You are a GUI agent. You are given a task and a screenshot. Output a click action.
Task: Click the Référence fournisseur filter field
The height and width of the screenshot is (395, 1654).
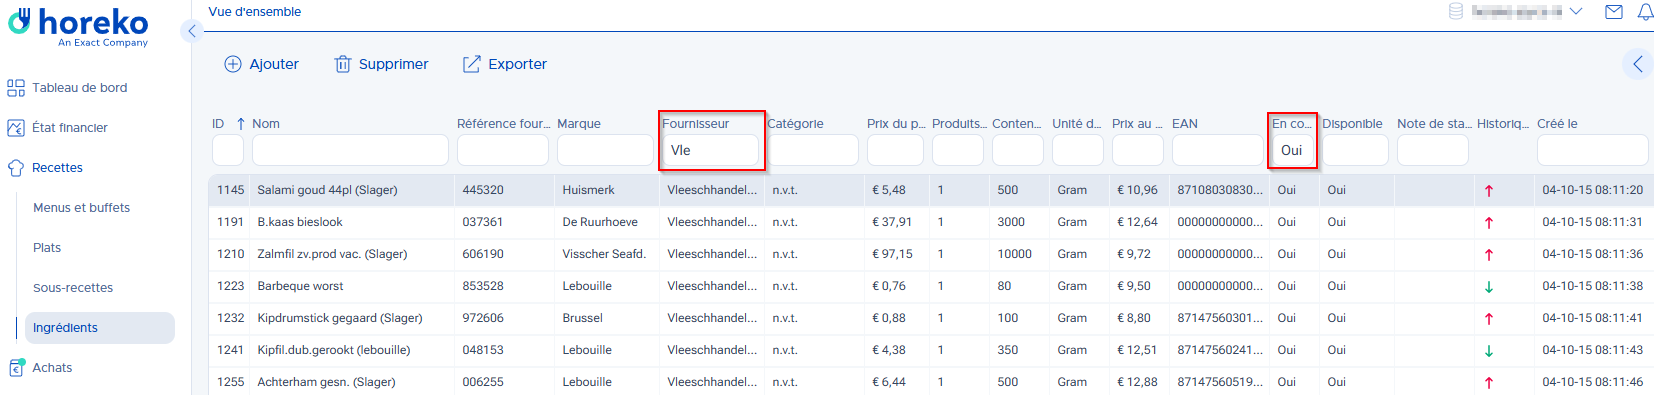point(503,150)
